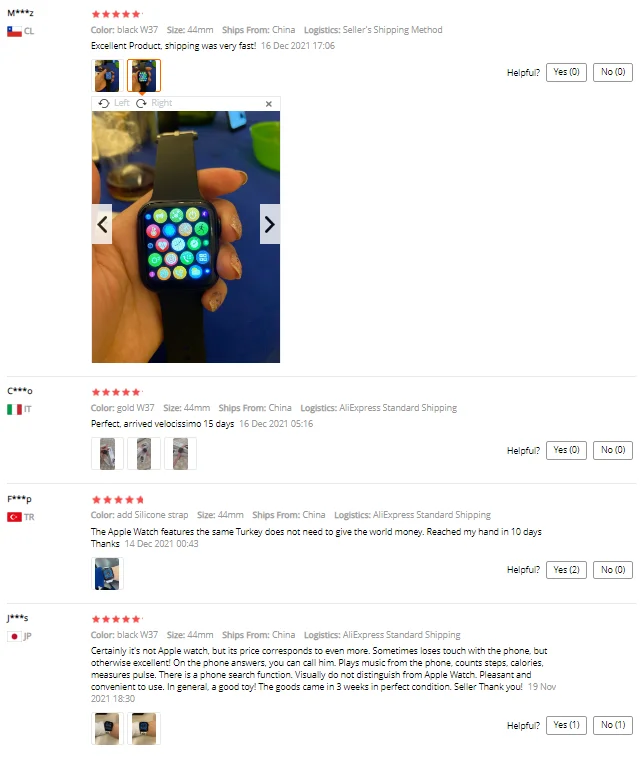Click Yes (1) on J***s's review

tap(566, 725)
